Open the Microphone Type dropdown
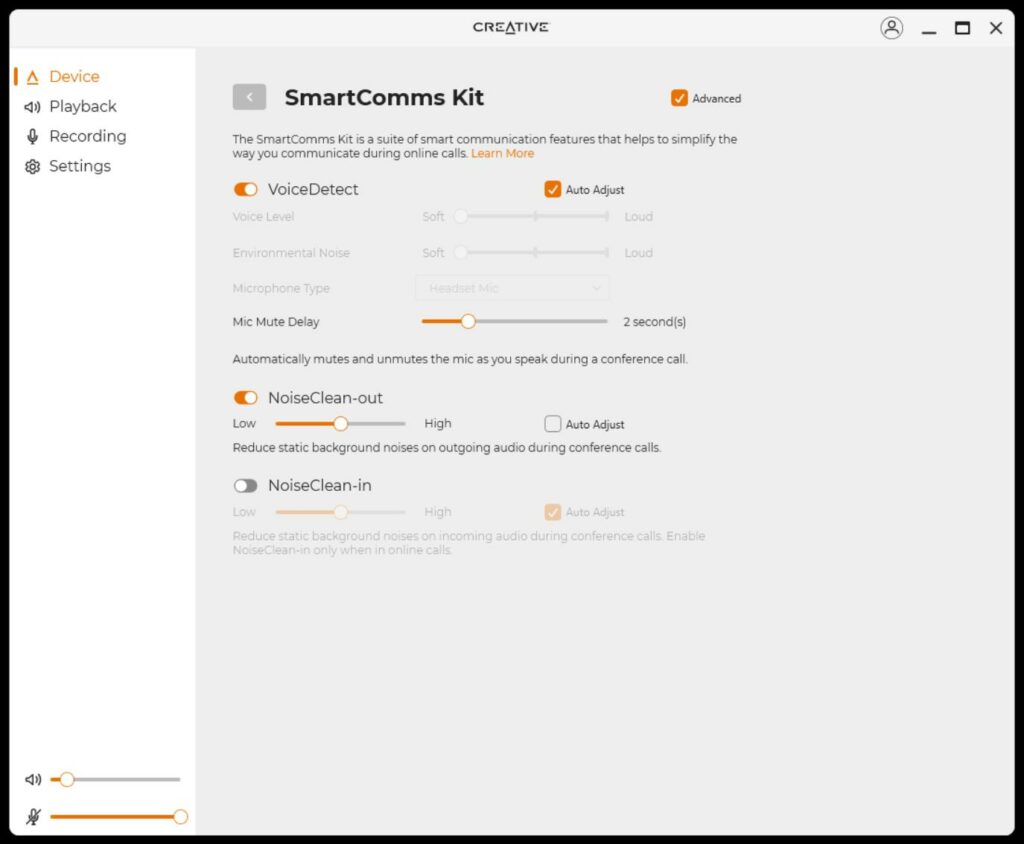1024x844 pixels. pyautogui.click(x=512, y=288)
